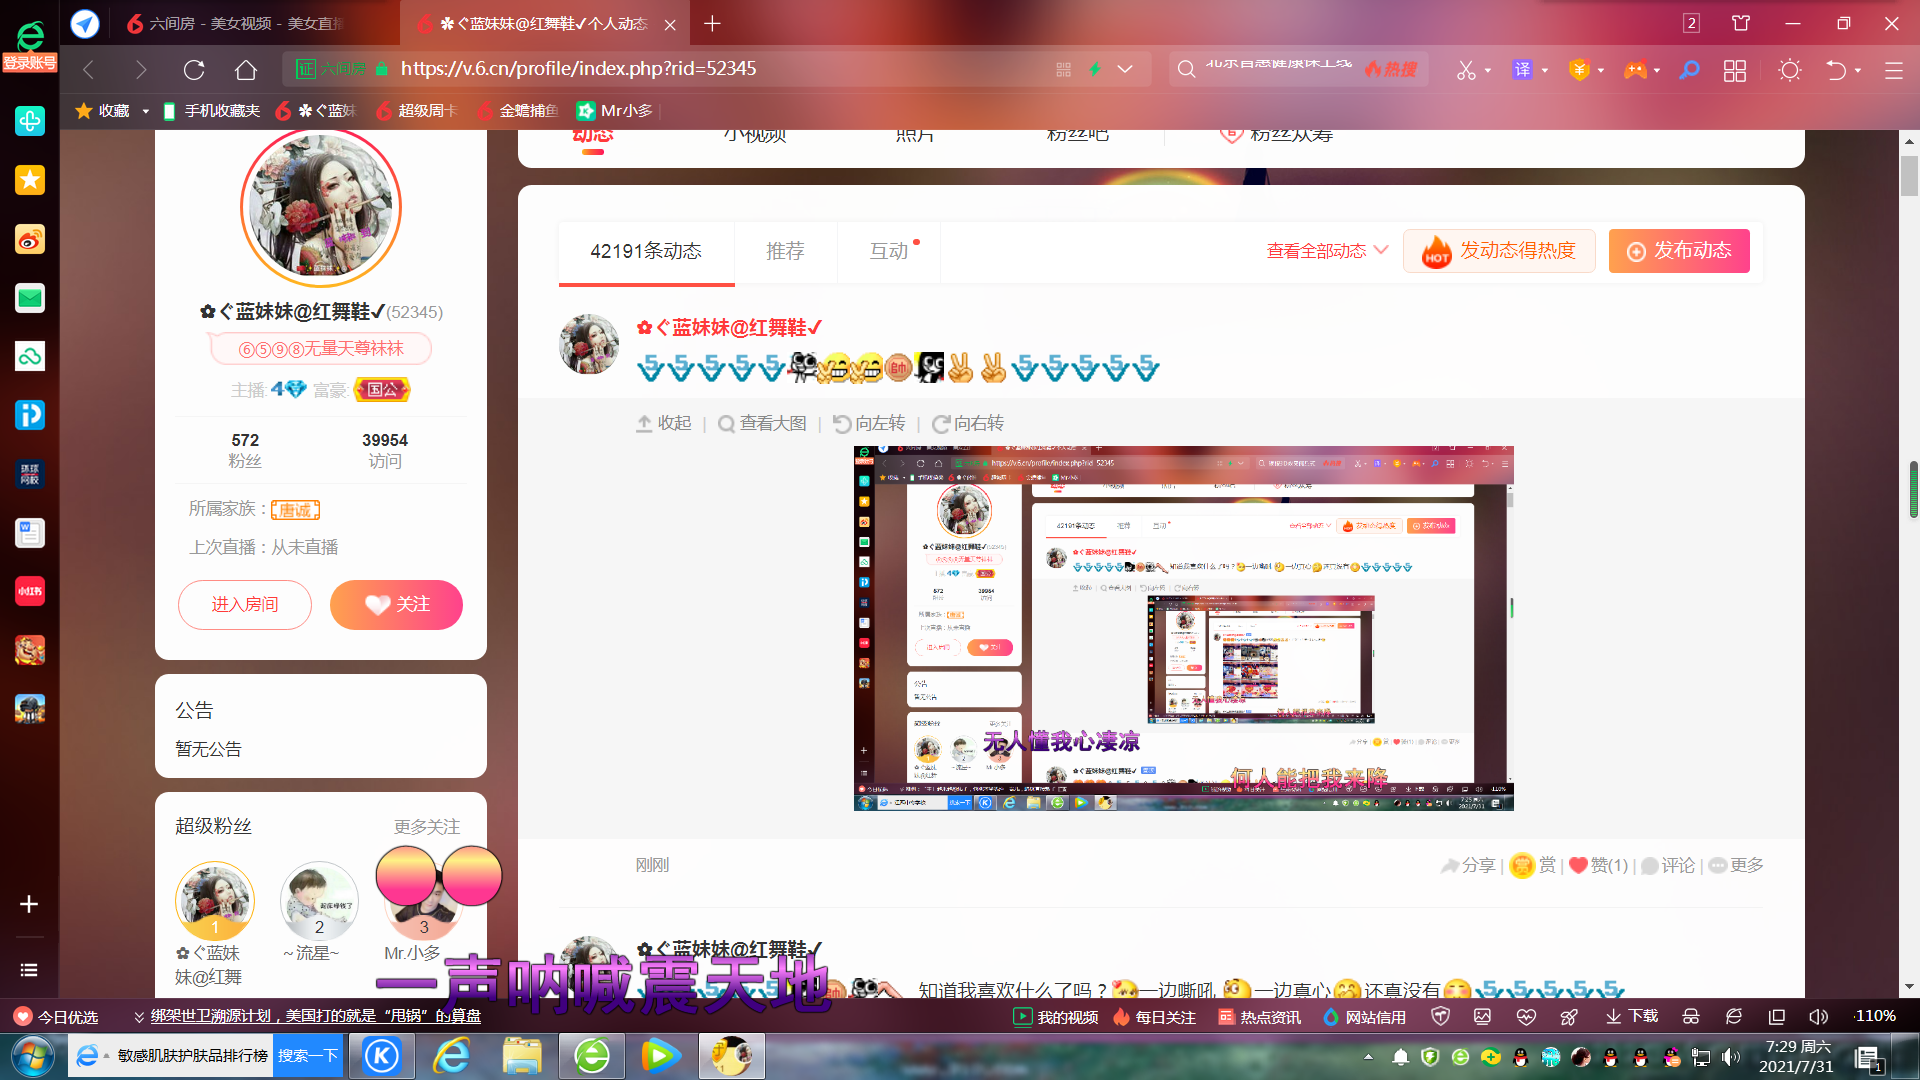Image resolution: width=1920 pixels, height=1080 pixels.
Task: Click 分享 under the post
Action: coord(1467,865)
